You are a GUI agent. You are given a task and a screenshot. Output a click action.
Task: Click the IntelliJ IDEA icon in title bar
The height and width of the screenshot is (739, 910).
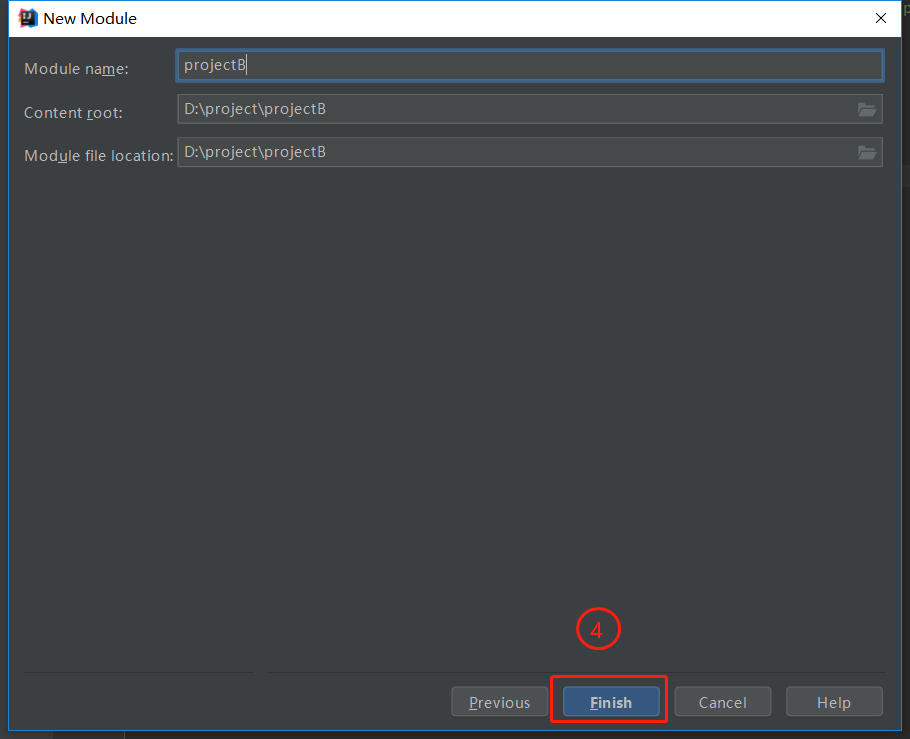[27, 19]
